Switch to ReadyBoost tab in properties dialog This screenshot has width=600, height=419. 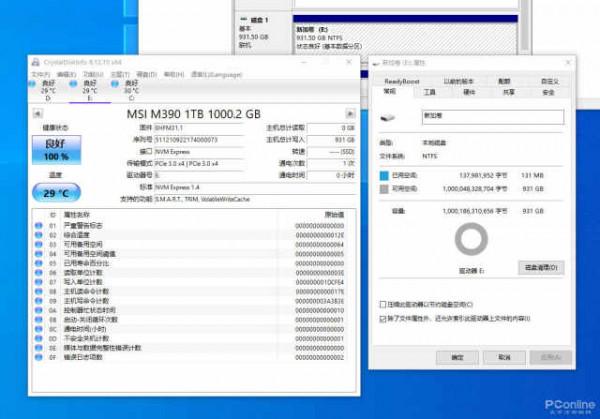click(x=402, y=81)
